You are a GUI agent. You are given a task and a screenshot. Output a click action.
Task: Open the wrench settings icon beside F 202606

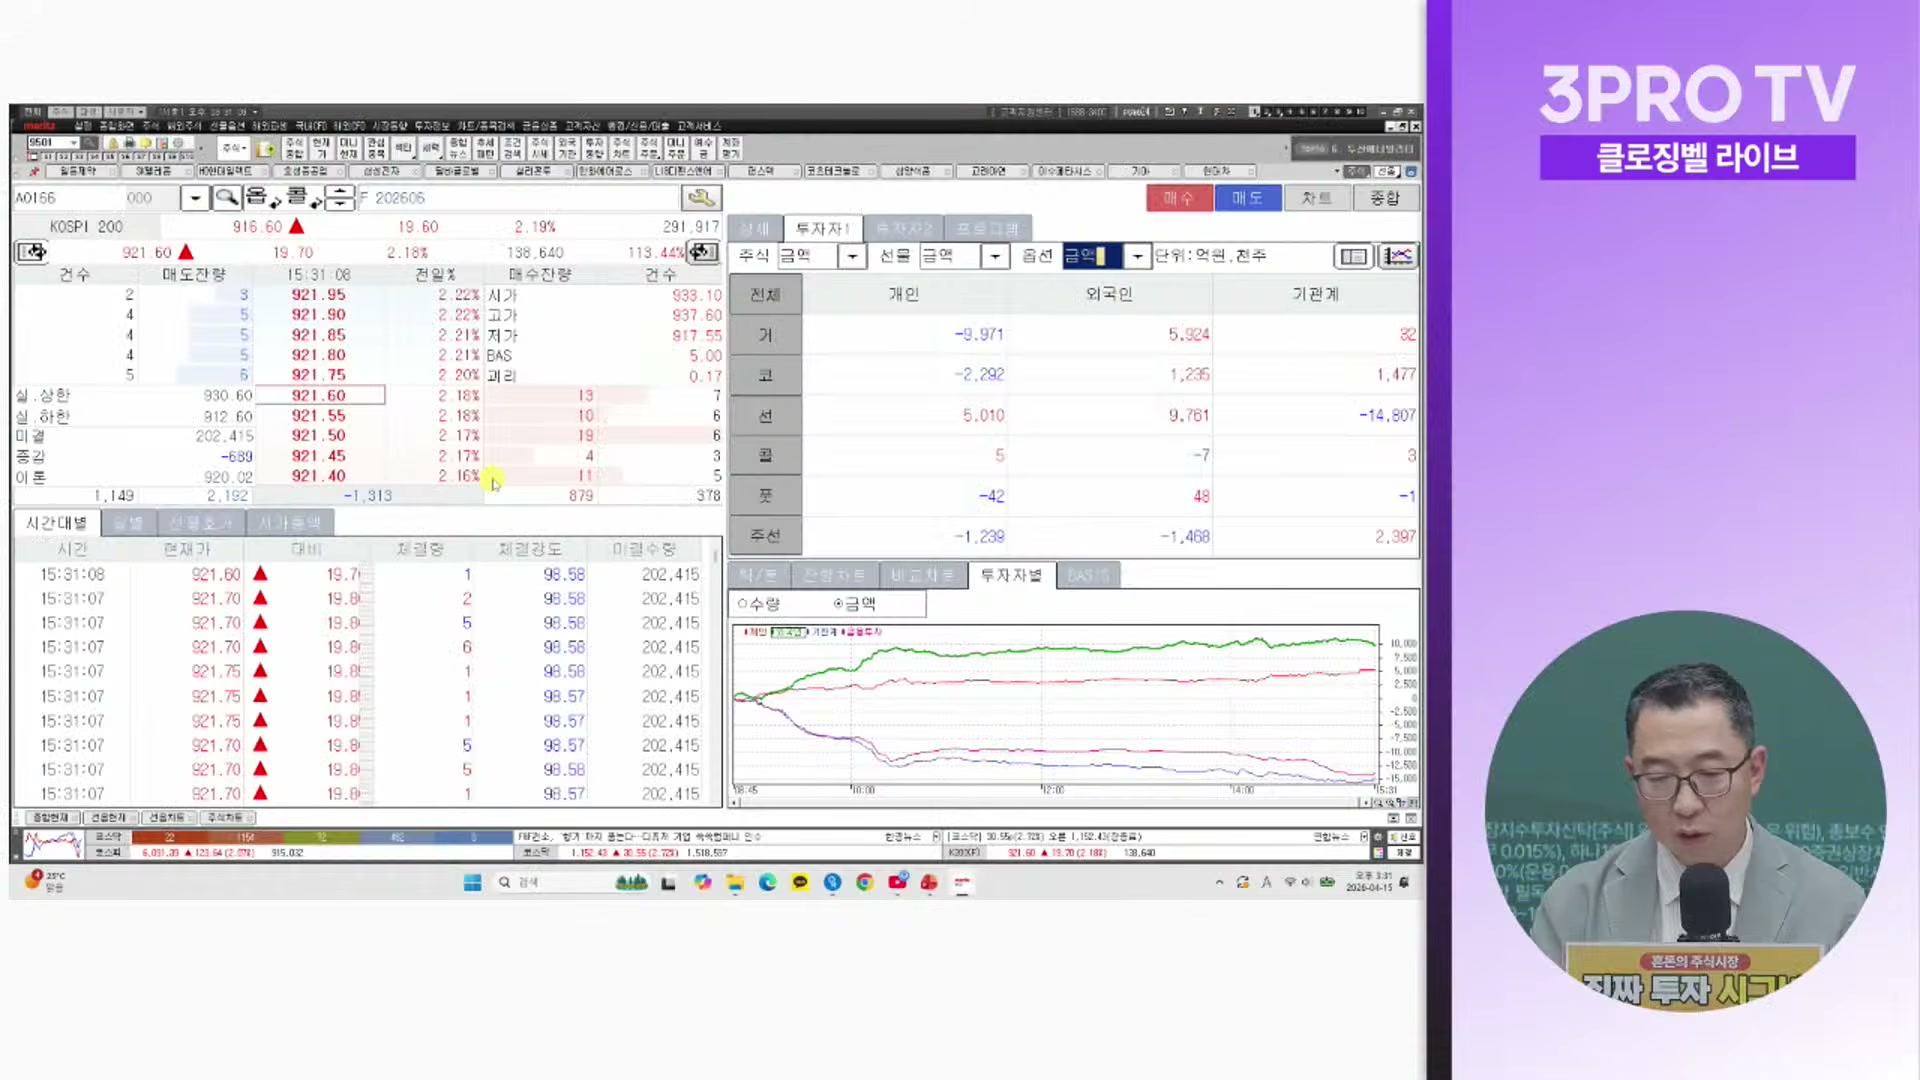click(702, 196)
